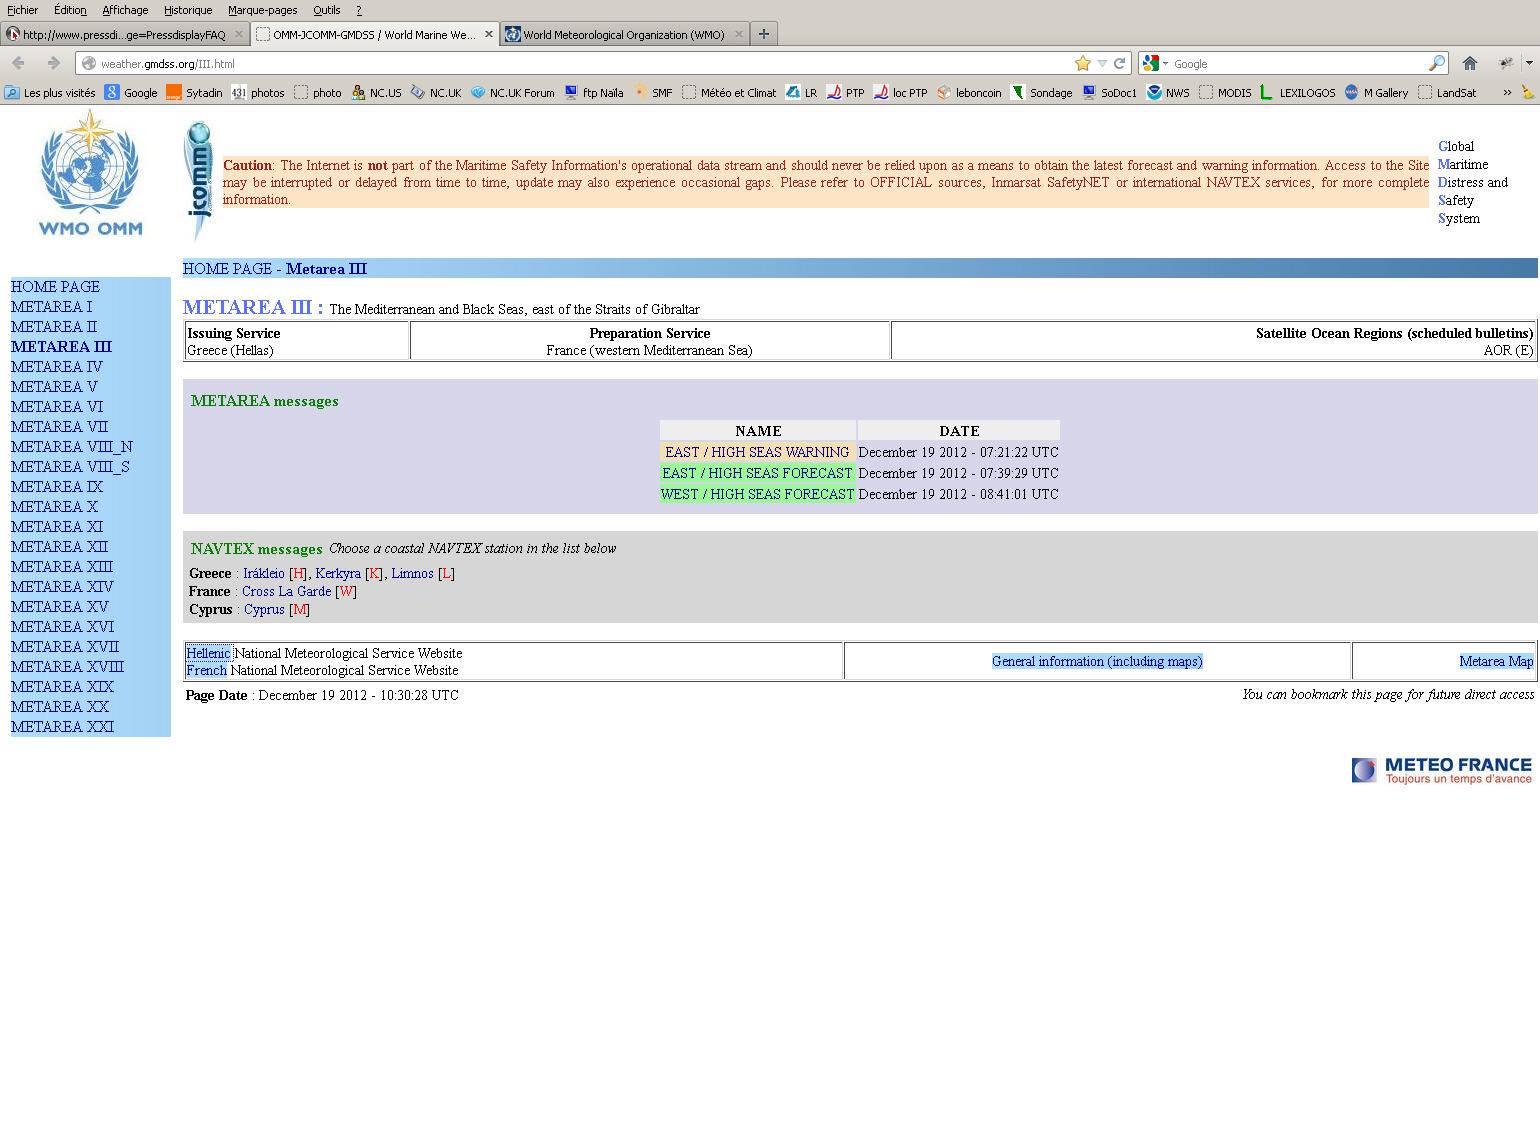This screenshot has height=1139, width=1540.
Task: Reload the page with the refresh icon
Action: tap(1120, 63)
